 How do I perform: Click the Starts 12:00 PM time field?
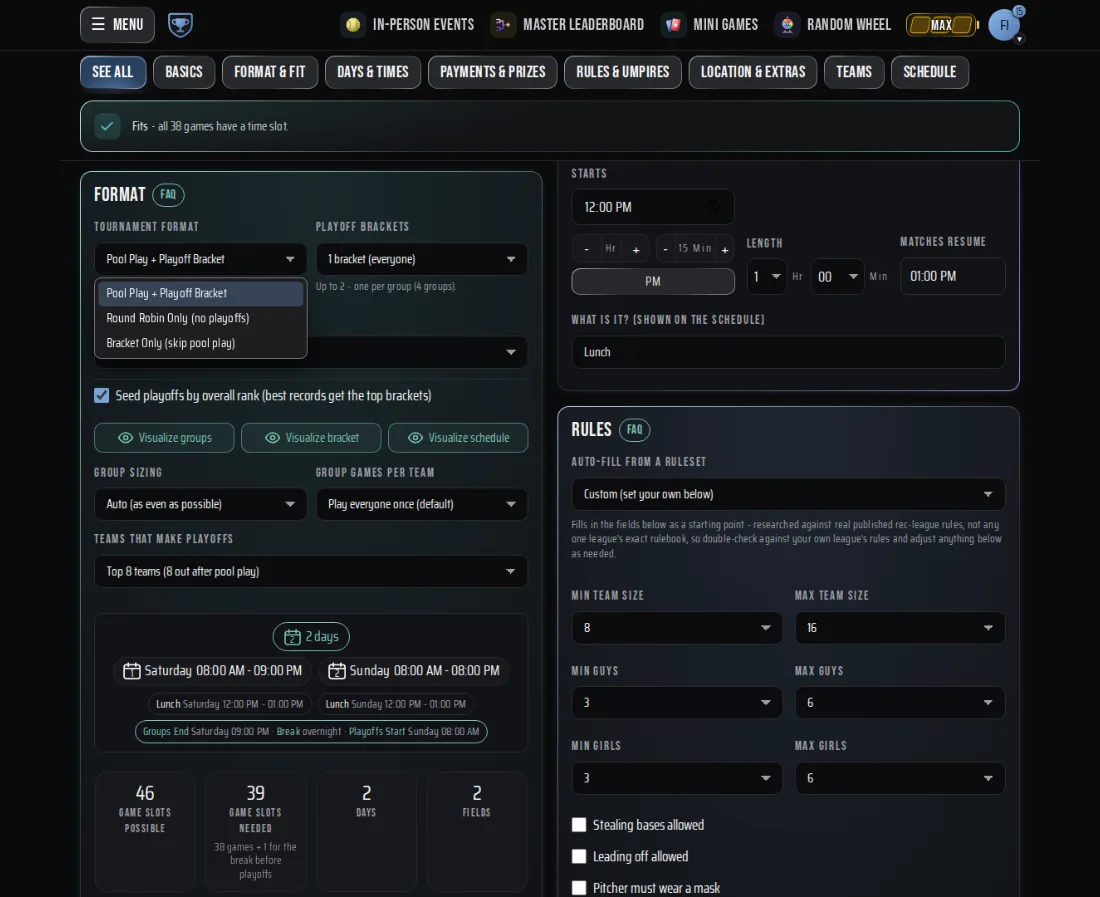tap(653, 208)
